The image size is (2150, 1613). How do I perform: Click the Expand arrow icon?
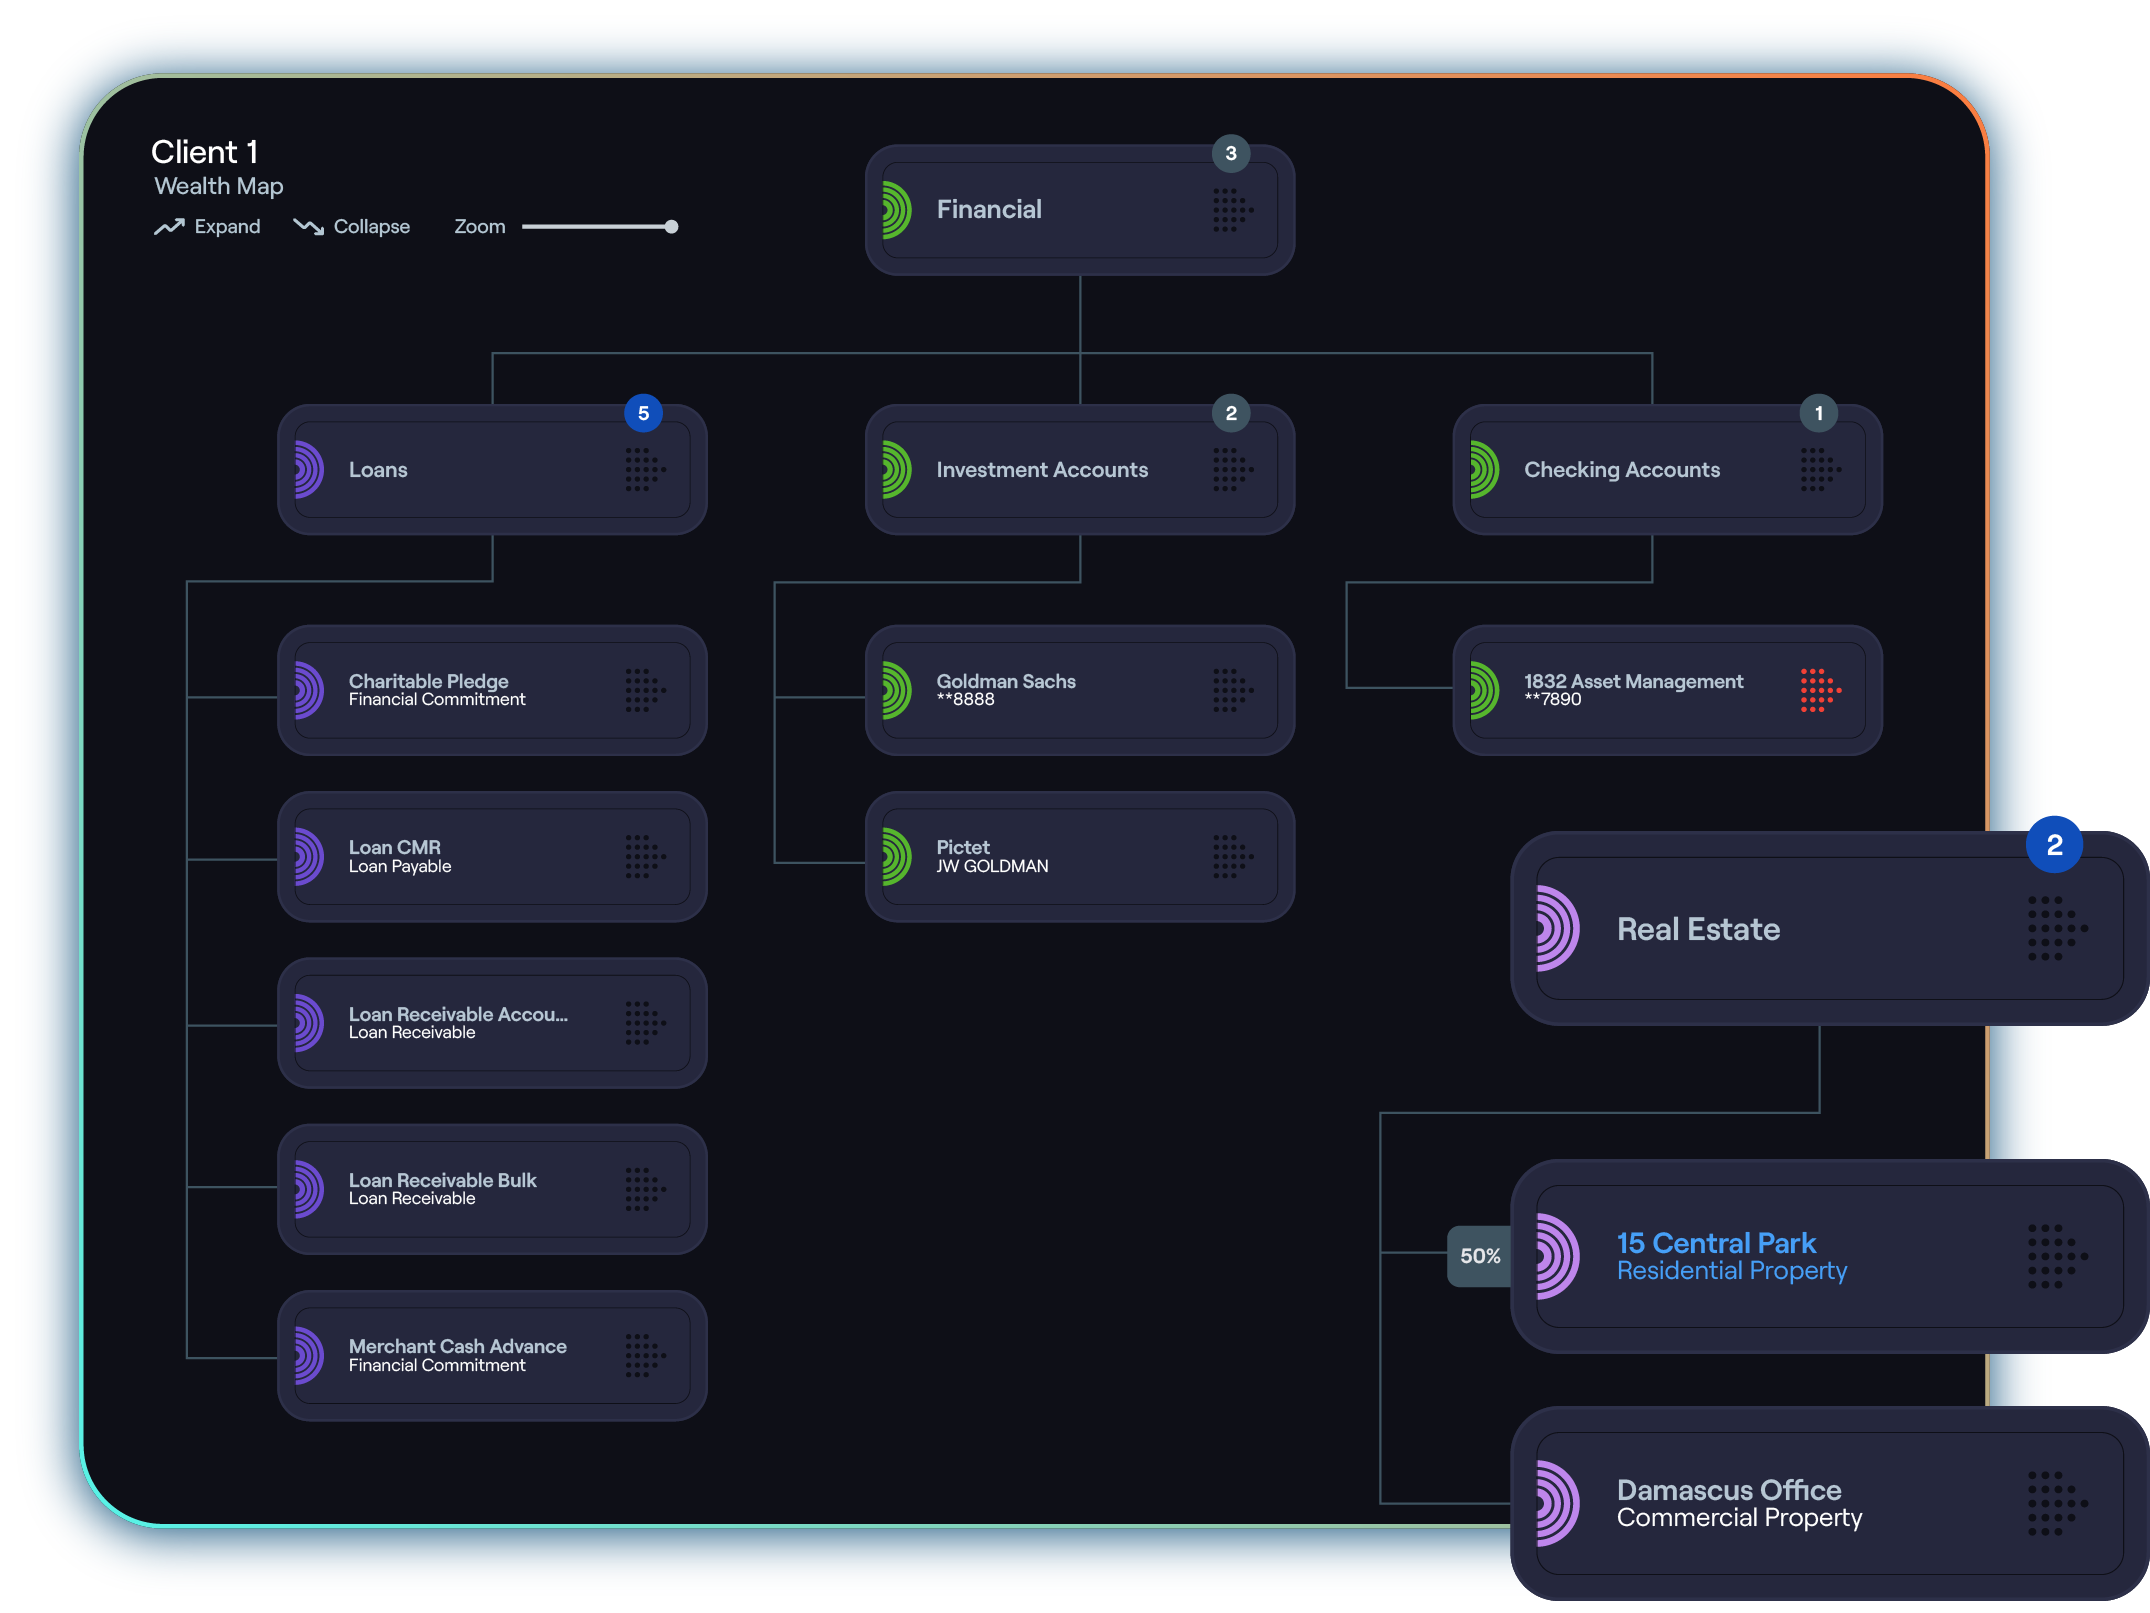169,227
